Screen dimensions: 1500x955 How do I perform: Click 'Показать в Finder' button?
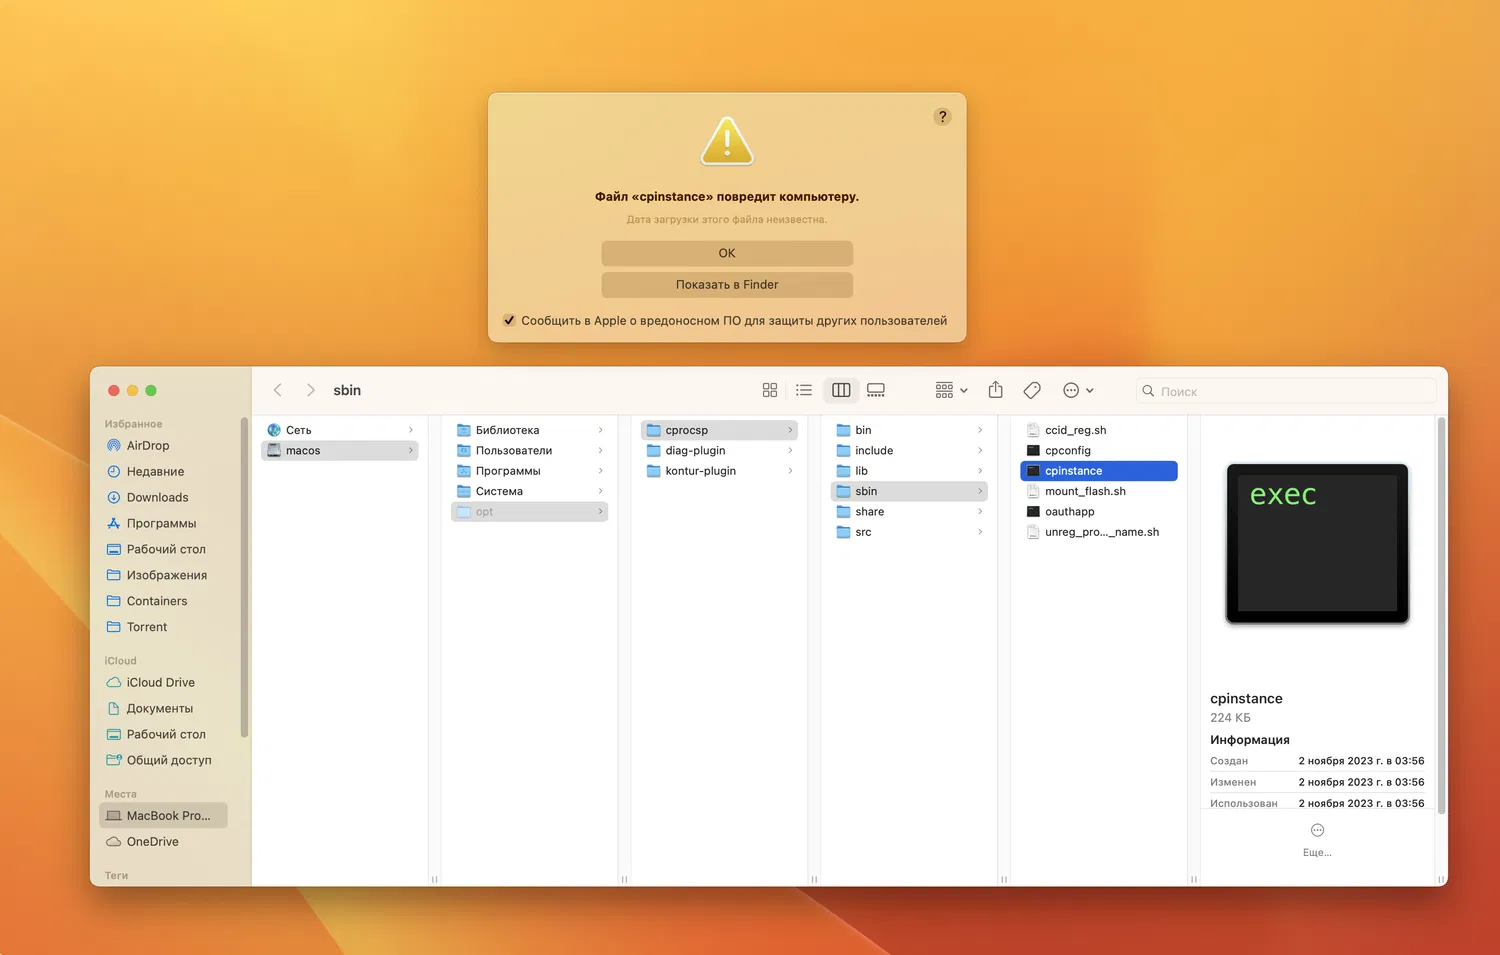click(727, 285)
